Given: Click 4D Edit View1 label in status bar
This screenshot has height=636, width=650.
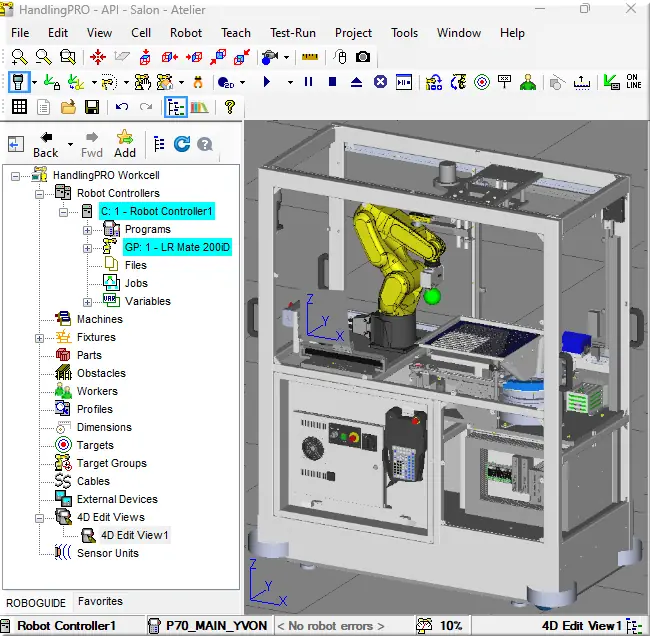Looking at the screenshot, I should pos(582,625).
